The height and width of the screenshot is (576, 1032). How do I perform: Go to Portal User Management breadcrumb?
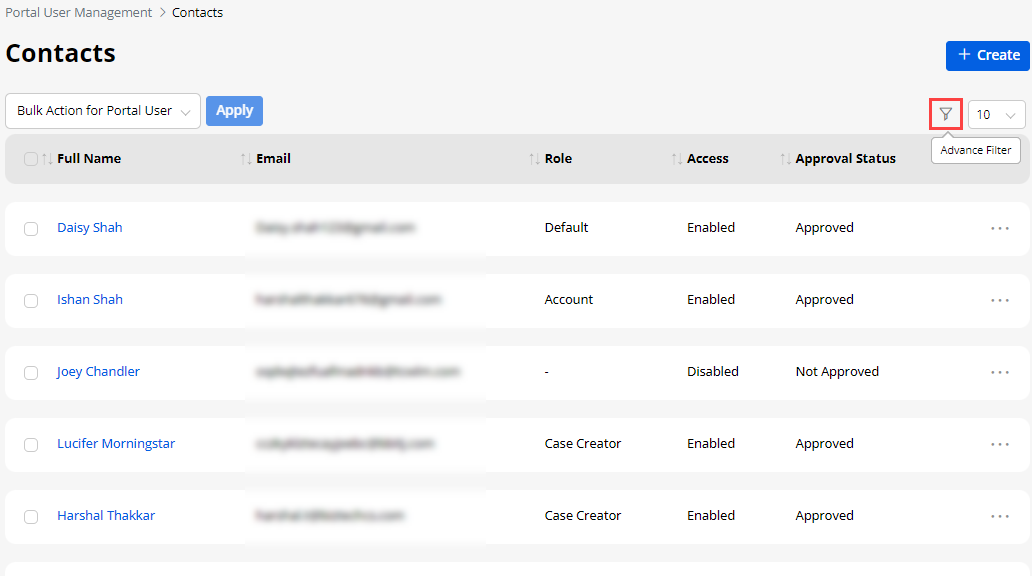pos(79,13)
